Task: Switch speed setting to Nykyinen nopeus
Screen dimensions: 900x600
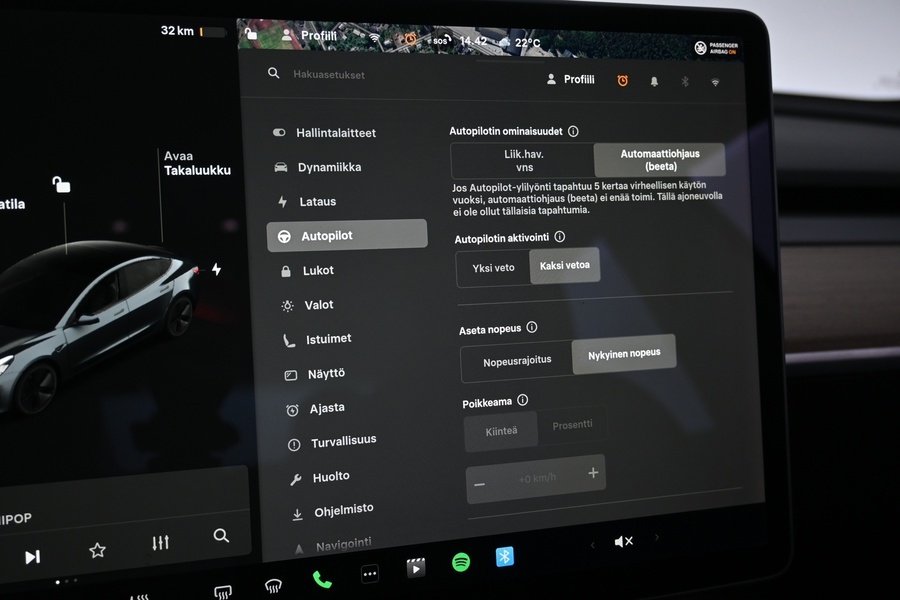Action: tap(623, 353)
